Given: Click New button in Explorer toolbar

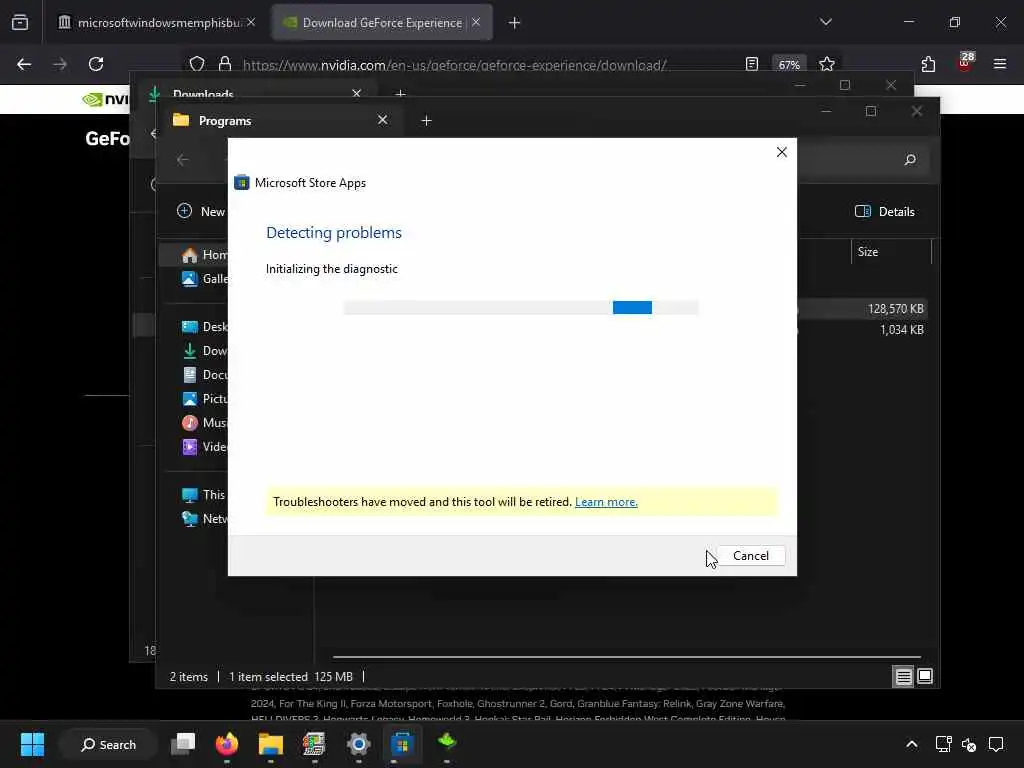Looking at the screenshot, I should [201, 212].
